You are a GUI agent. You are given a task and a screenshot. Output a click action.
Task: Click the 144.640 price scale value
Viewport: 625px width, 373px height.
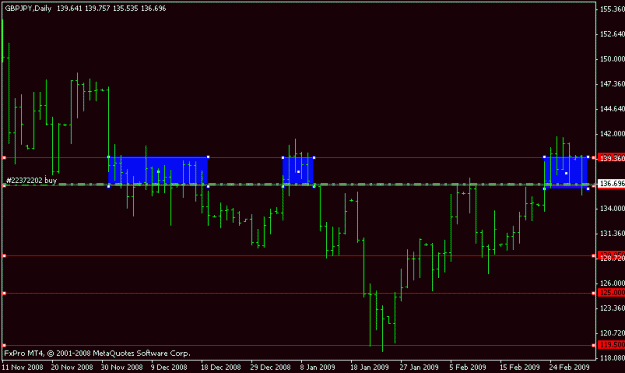612,109
